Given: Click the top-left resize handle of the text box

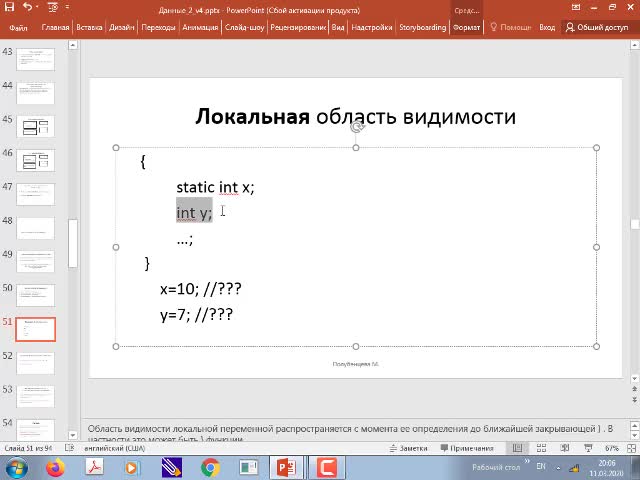Looking at the screenshot, I should click(116, 147).
